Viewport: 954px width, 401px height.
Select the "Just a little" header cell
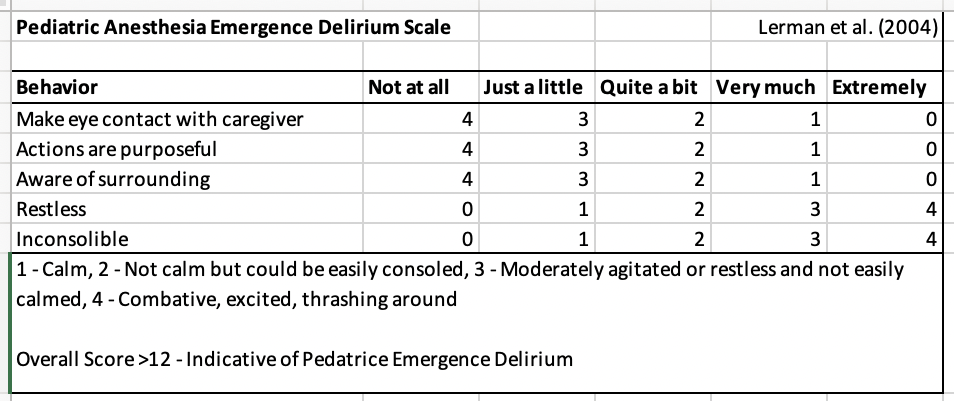coord(532,88)
